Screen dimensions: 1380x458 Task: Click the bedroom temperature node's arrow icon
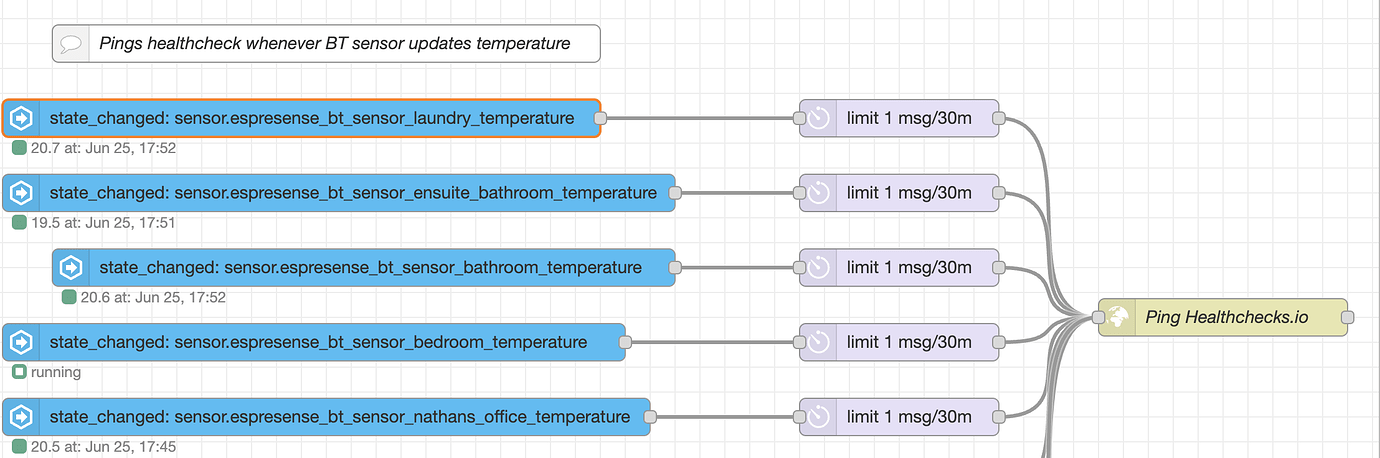tap(20, 342)
